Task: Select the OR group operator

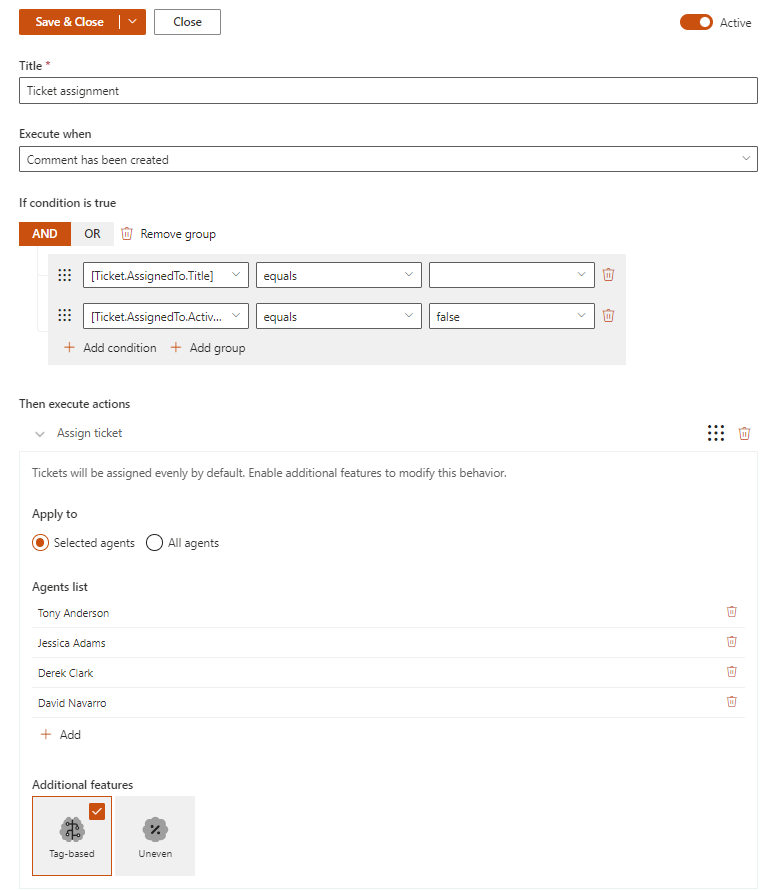Action: 92,234
